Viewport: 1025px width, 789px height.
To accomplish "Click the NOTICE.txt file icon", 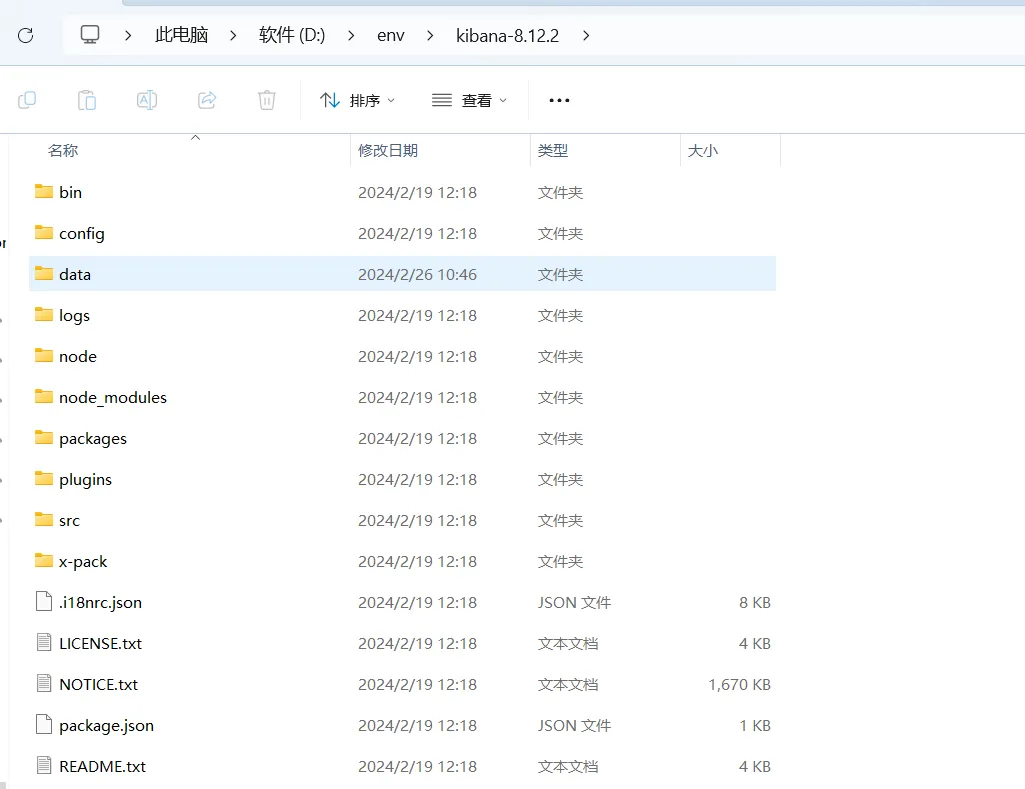I will click(x=44, y=684).
